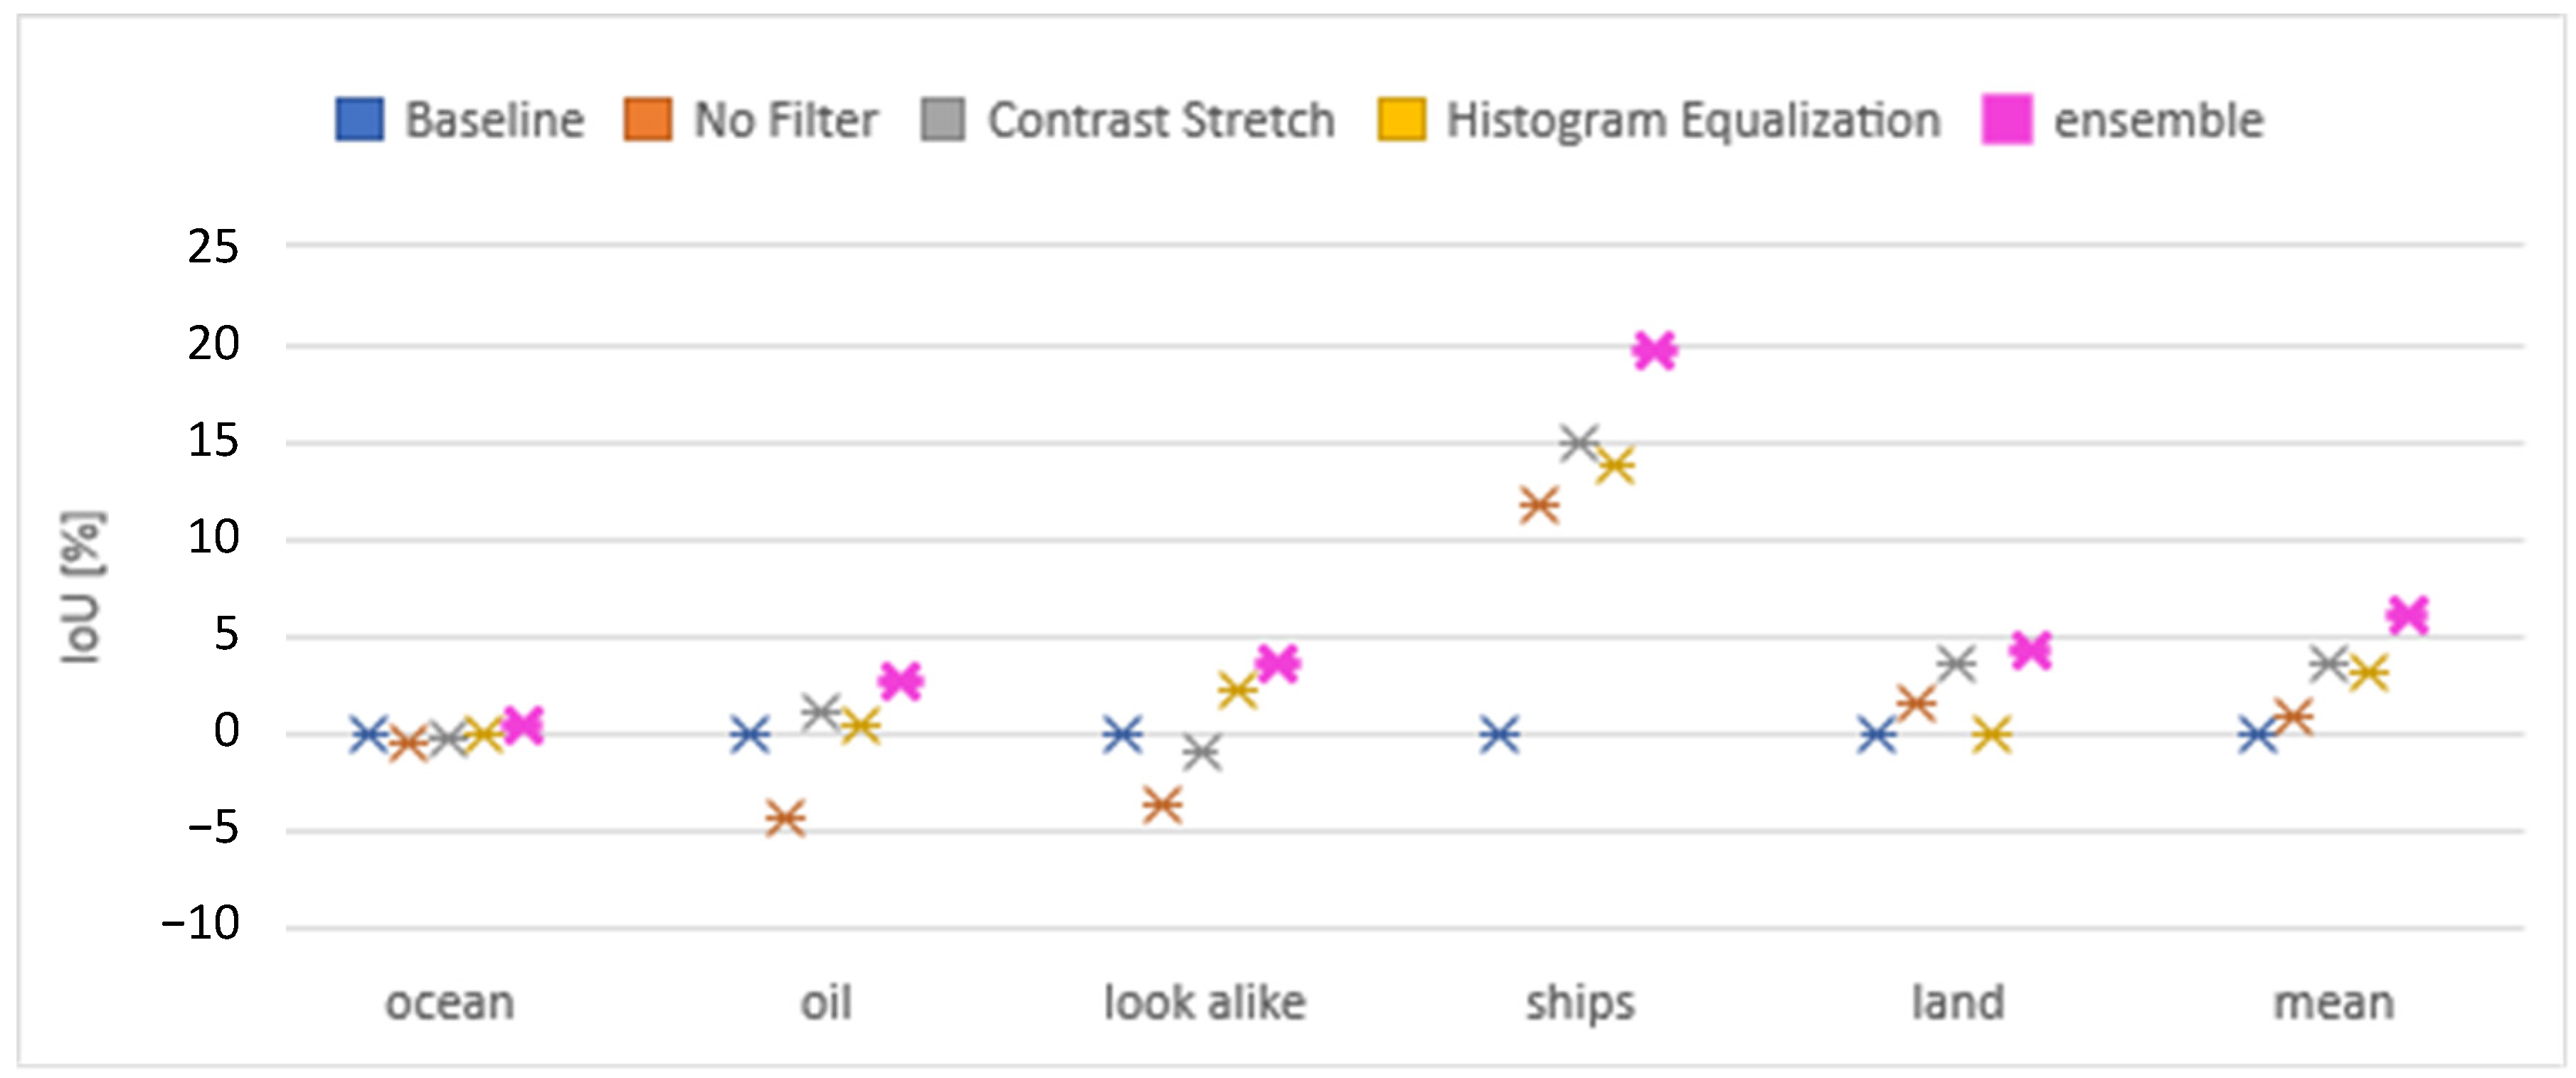The height and width of the screenshot is (1078, 2576).
Task: Click the yellow Histogram Equalization legend swatch
Action: point(1401,120)
